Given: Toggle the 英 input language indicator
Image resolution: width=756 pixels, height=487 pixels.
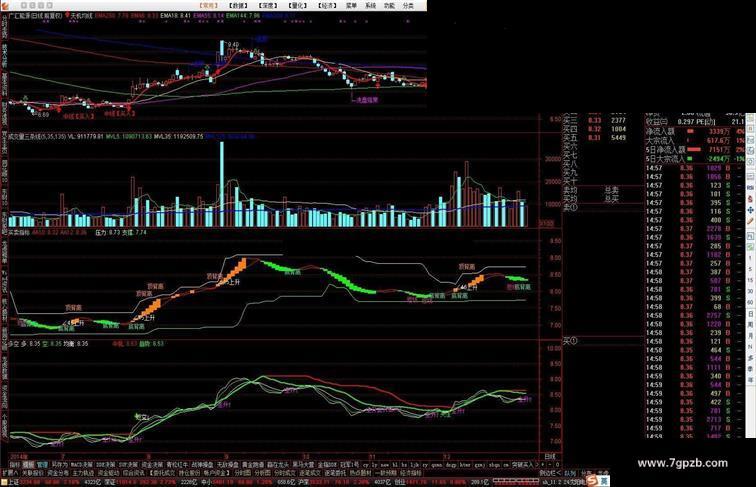Looking at the screenshot, I should pyautogui.click(x=604, y=481).
